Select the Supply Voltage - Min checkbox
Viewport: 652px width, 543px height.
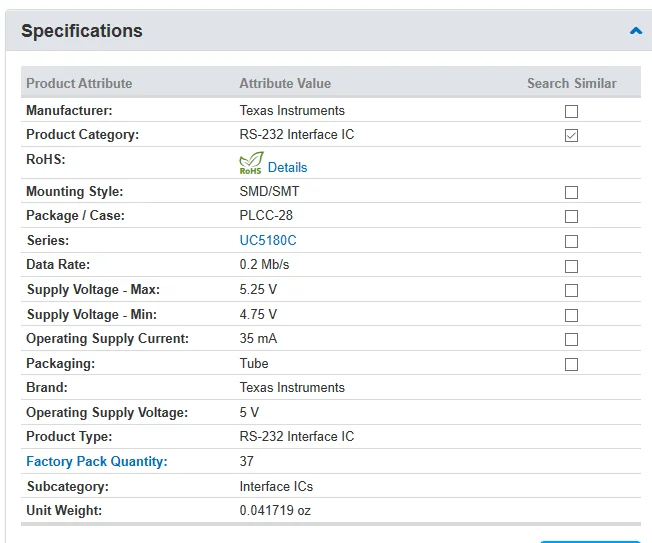(571, 316)
